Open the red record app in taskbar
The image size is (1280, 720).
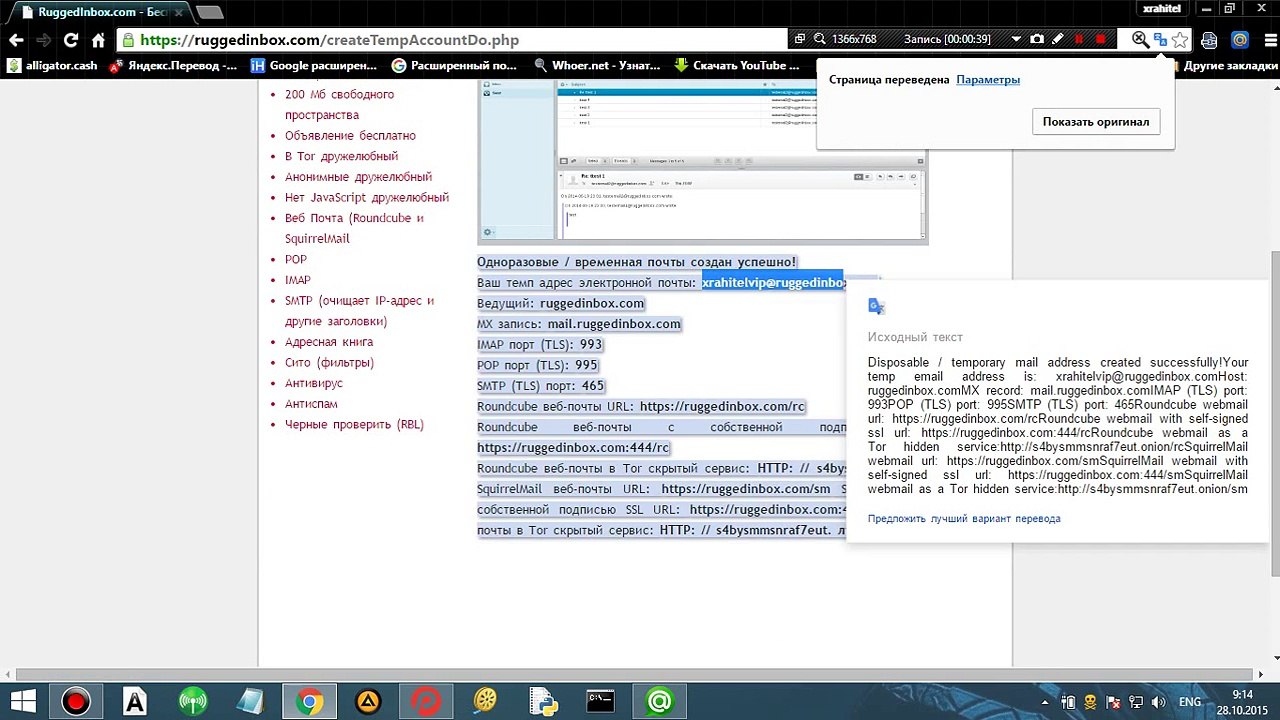pyautogui.click(x=75, y=702)
